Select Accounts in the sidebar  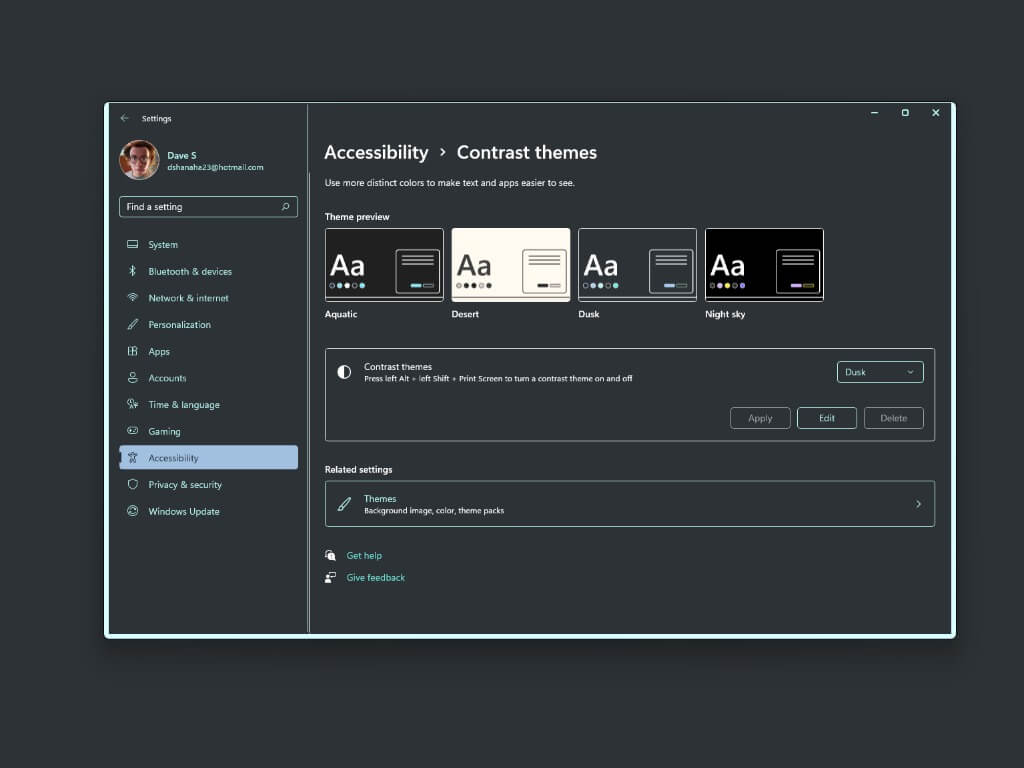pyautogui.click(x=167, y=378)
